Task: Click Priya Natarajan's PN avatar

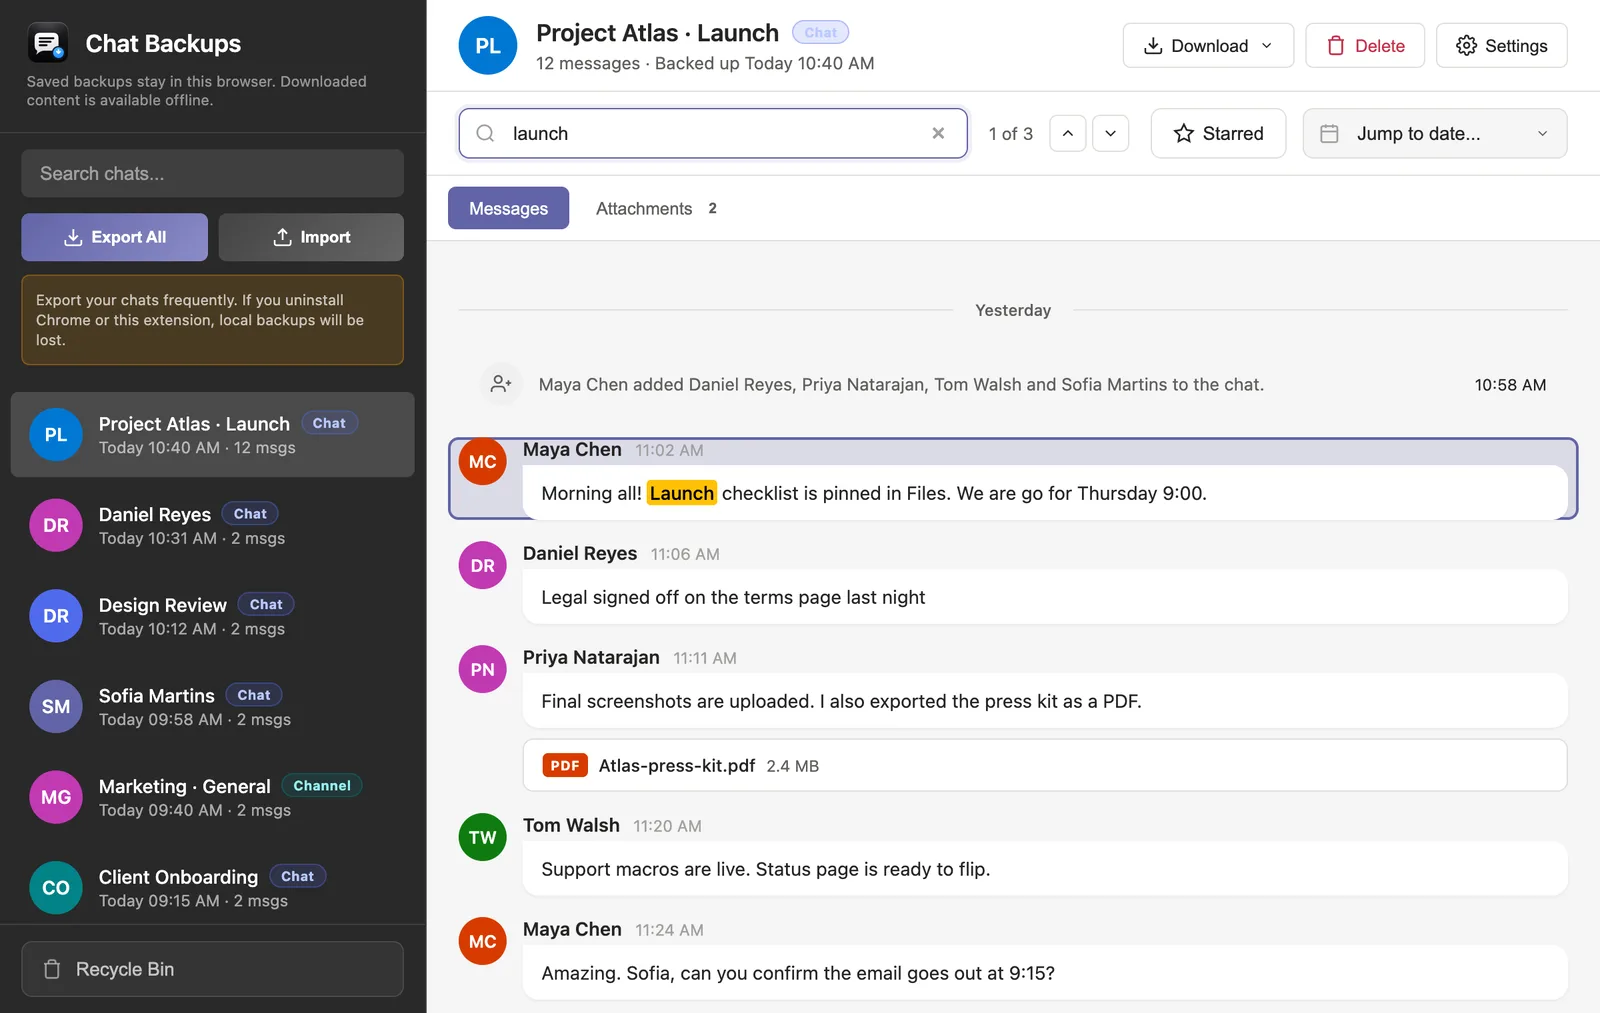Action: (482, 669)
